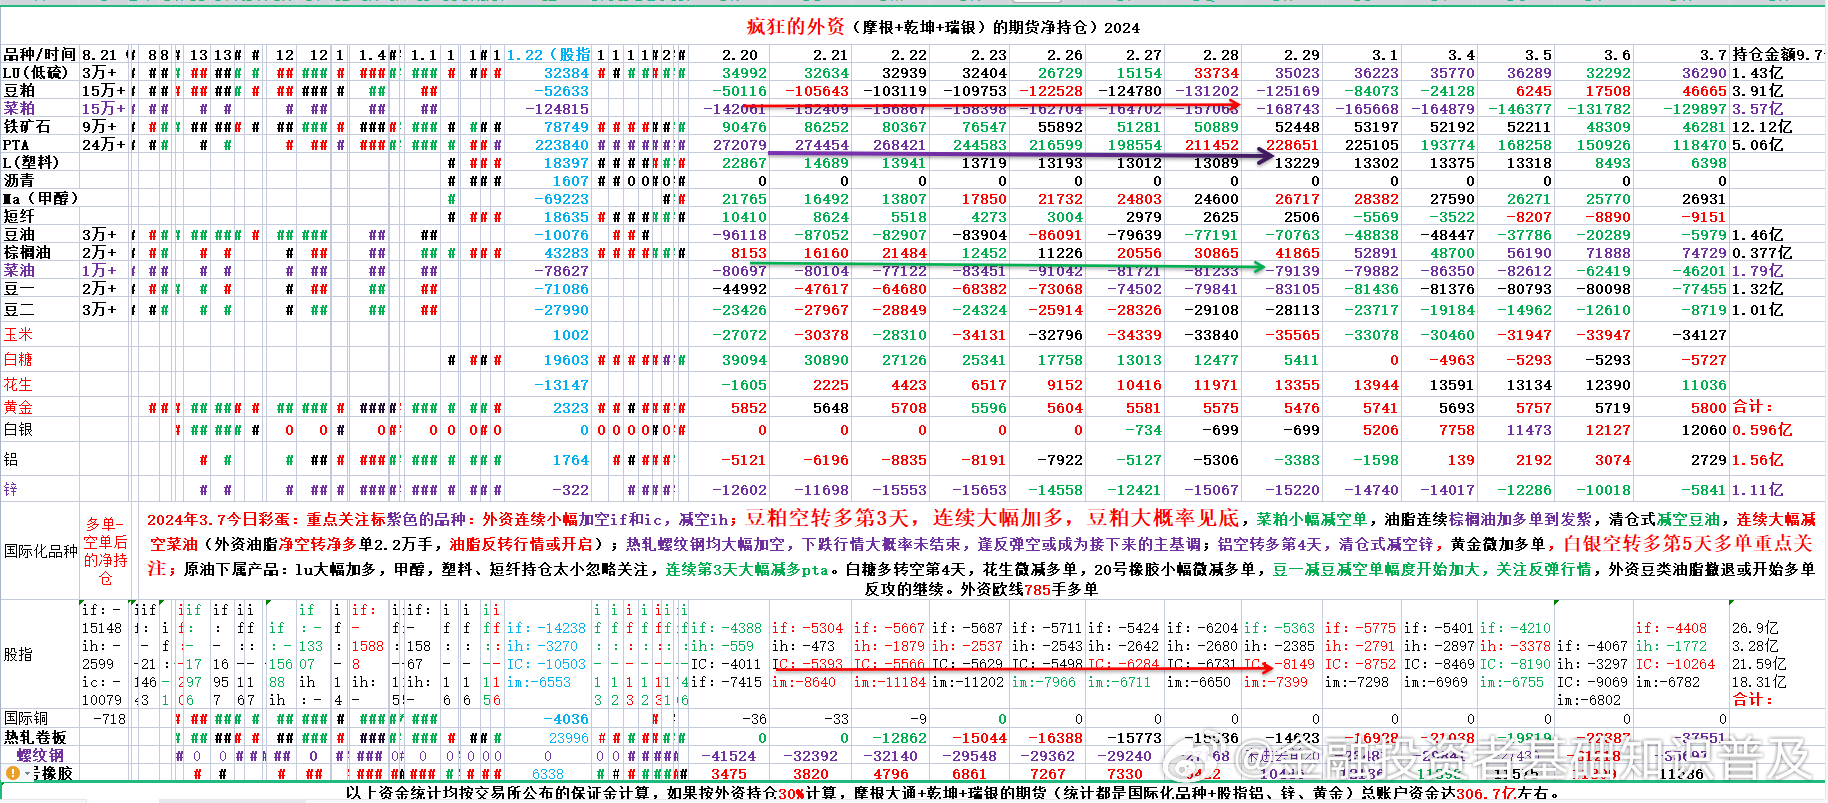Screen dimensions: 1828x803
Task: Select cell -34127 in the 玉米 row
Action: (1699, 335)
